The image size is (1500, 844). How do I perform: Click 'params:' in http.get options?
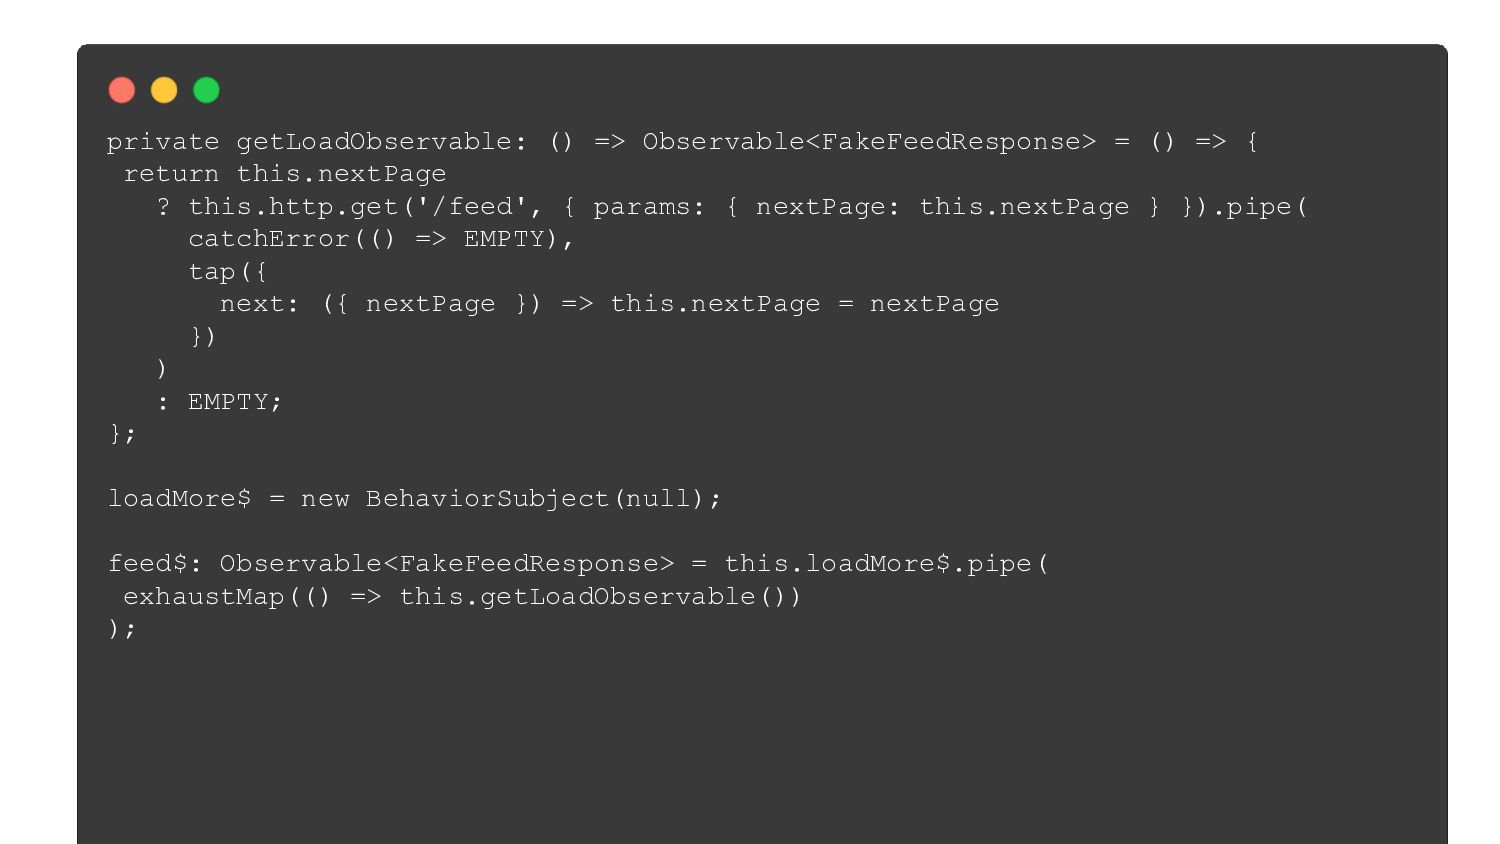pyautogui.click(x=649, y=206)
